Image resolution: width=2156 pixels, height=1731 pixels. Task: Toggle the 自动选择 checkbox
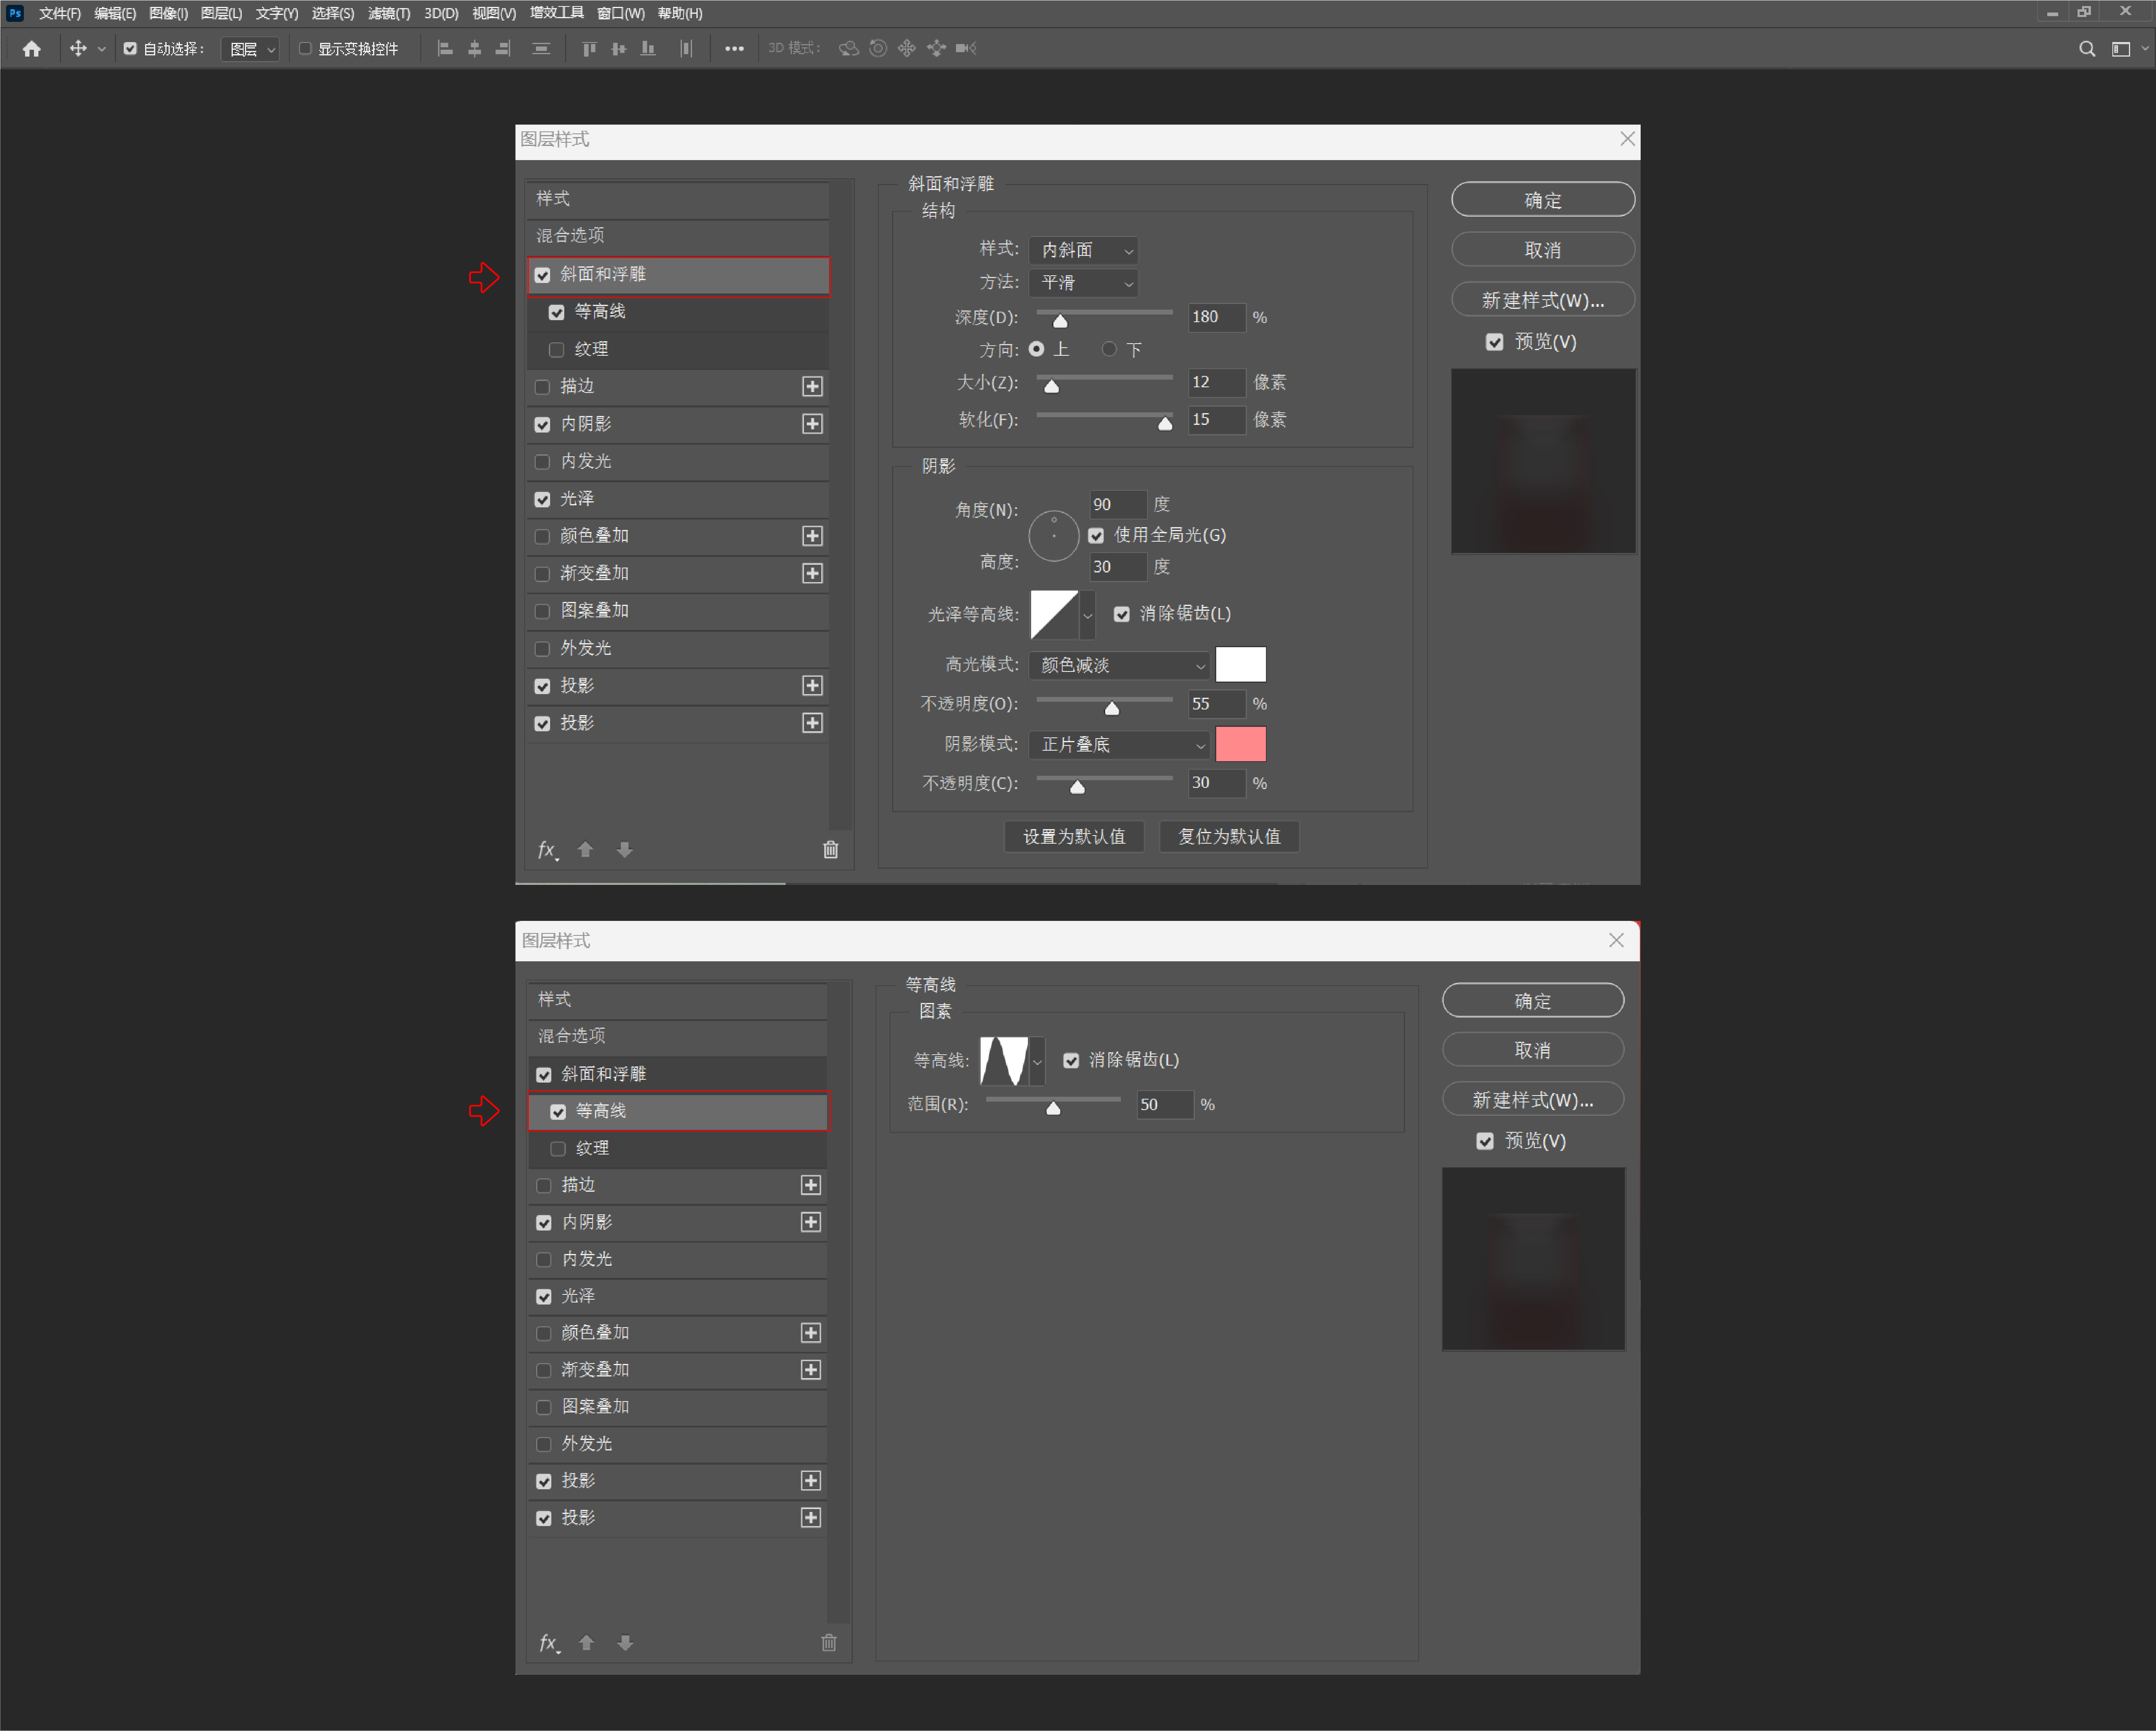coord(130,48)
